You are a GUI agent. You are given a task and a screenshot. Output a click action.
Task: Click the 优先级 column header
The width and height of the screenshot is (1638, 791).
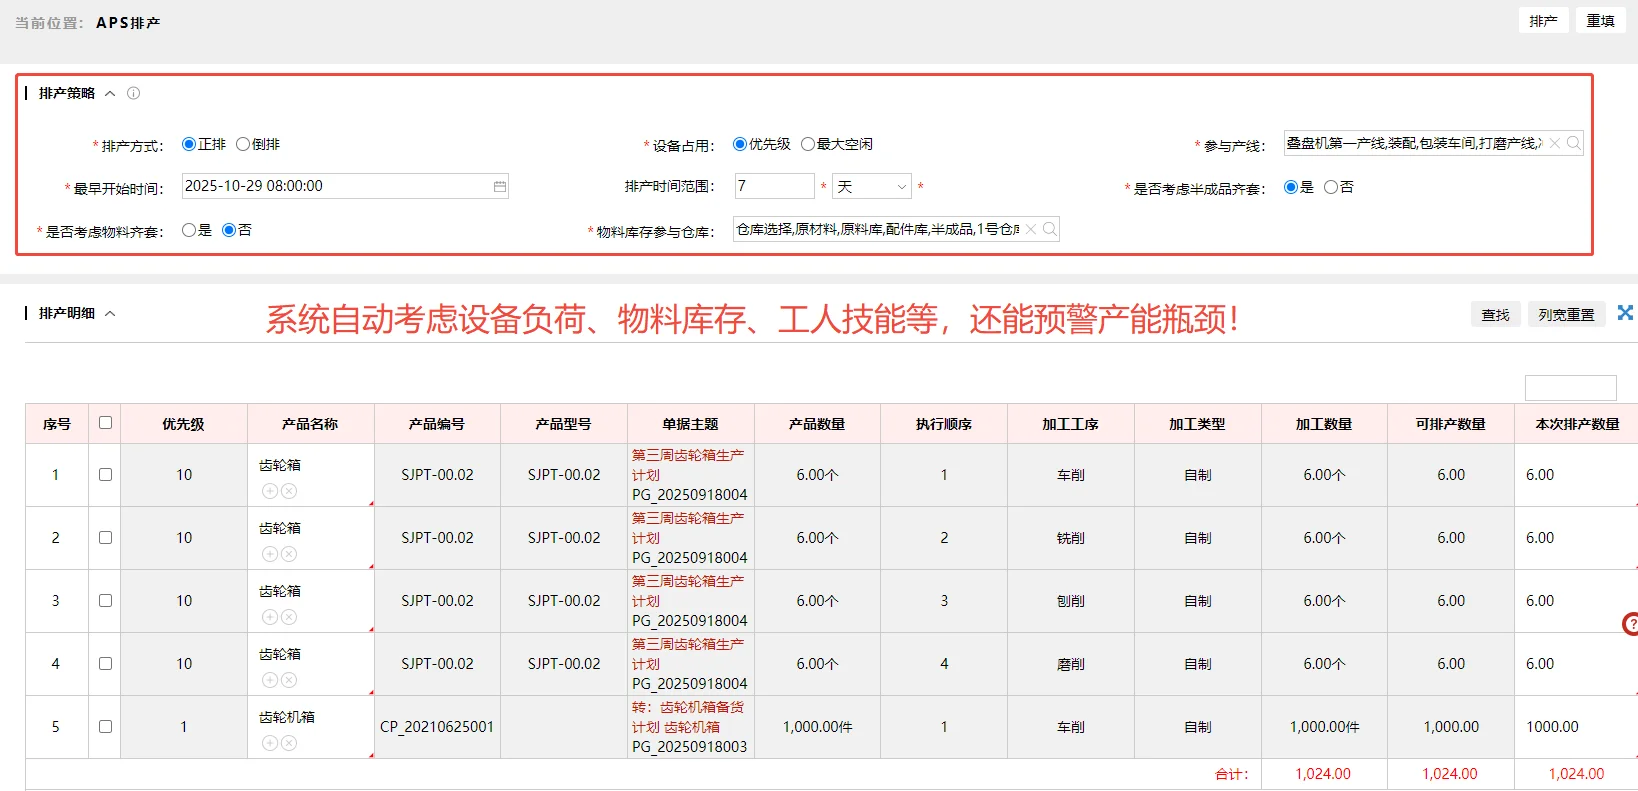[x=183, y=424]
